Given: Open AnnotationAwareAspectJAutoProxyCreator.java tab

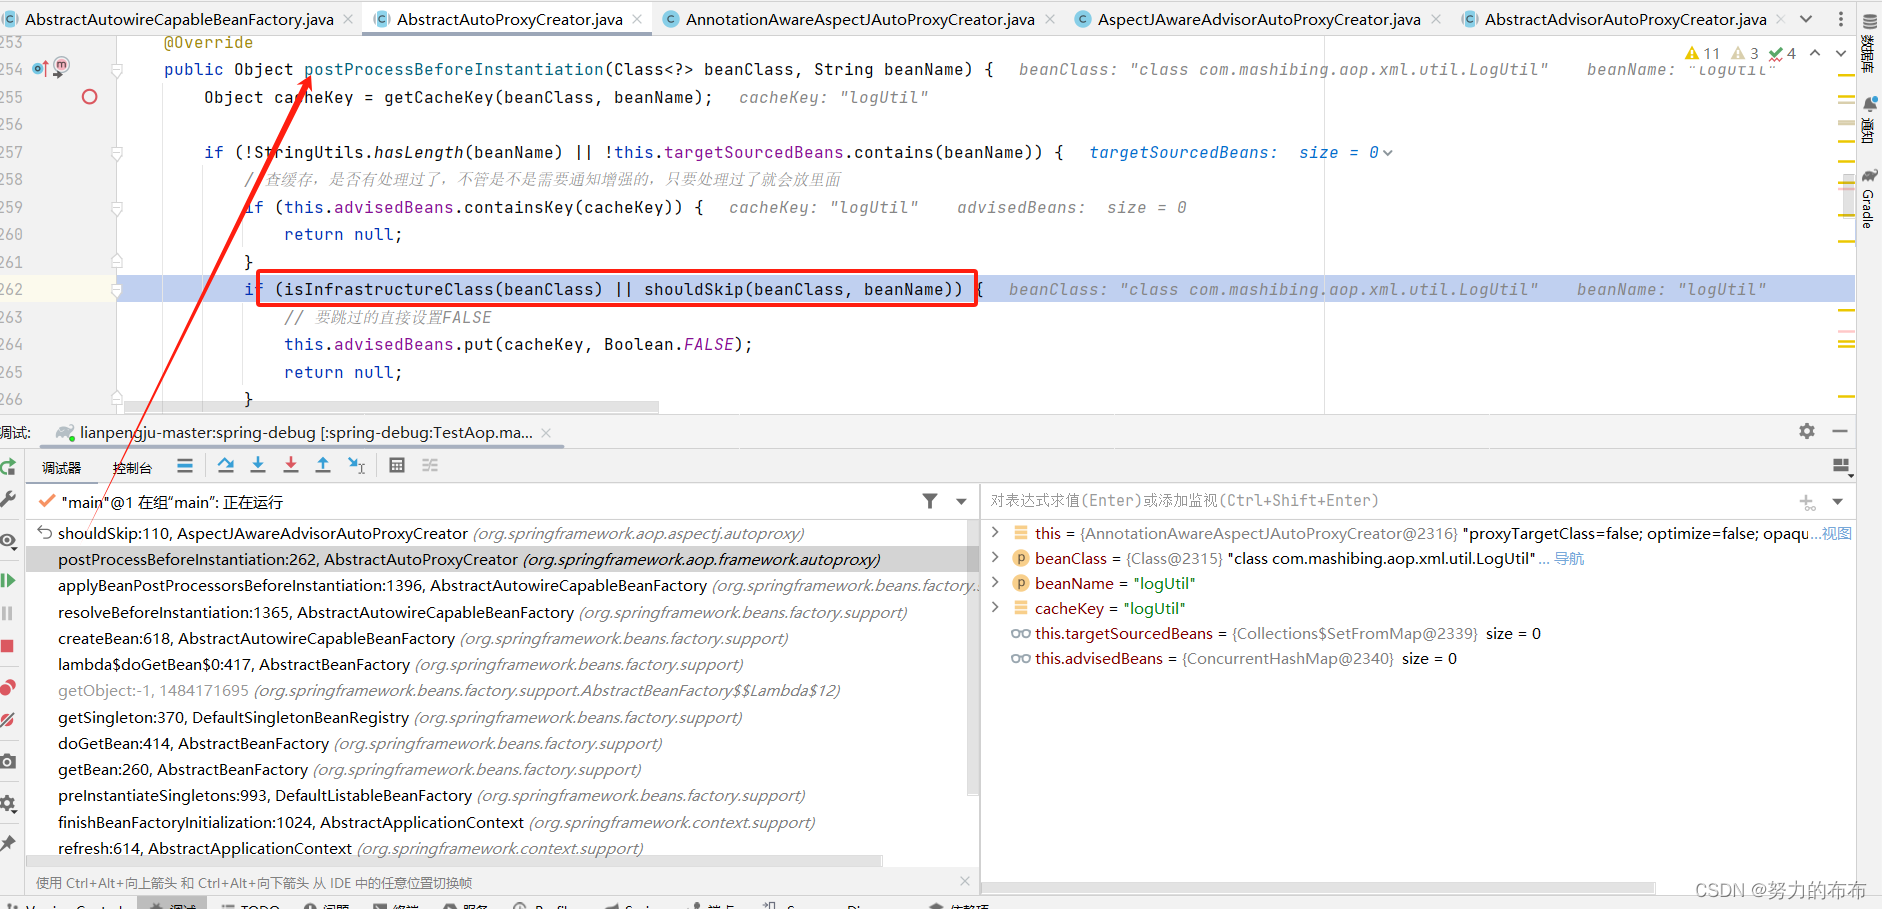Looking at the screenshot, I should [x=860, y=19].
